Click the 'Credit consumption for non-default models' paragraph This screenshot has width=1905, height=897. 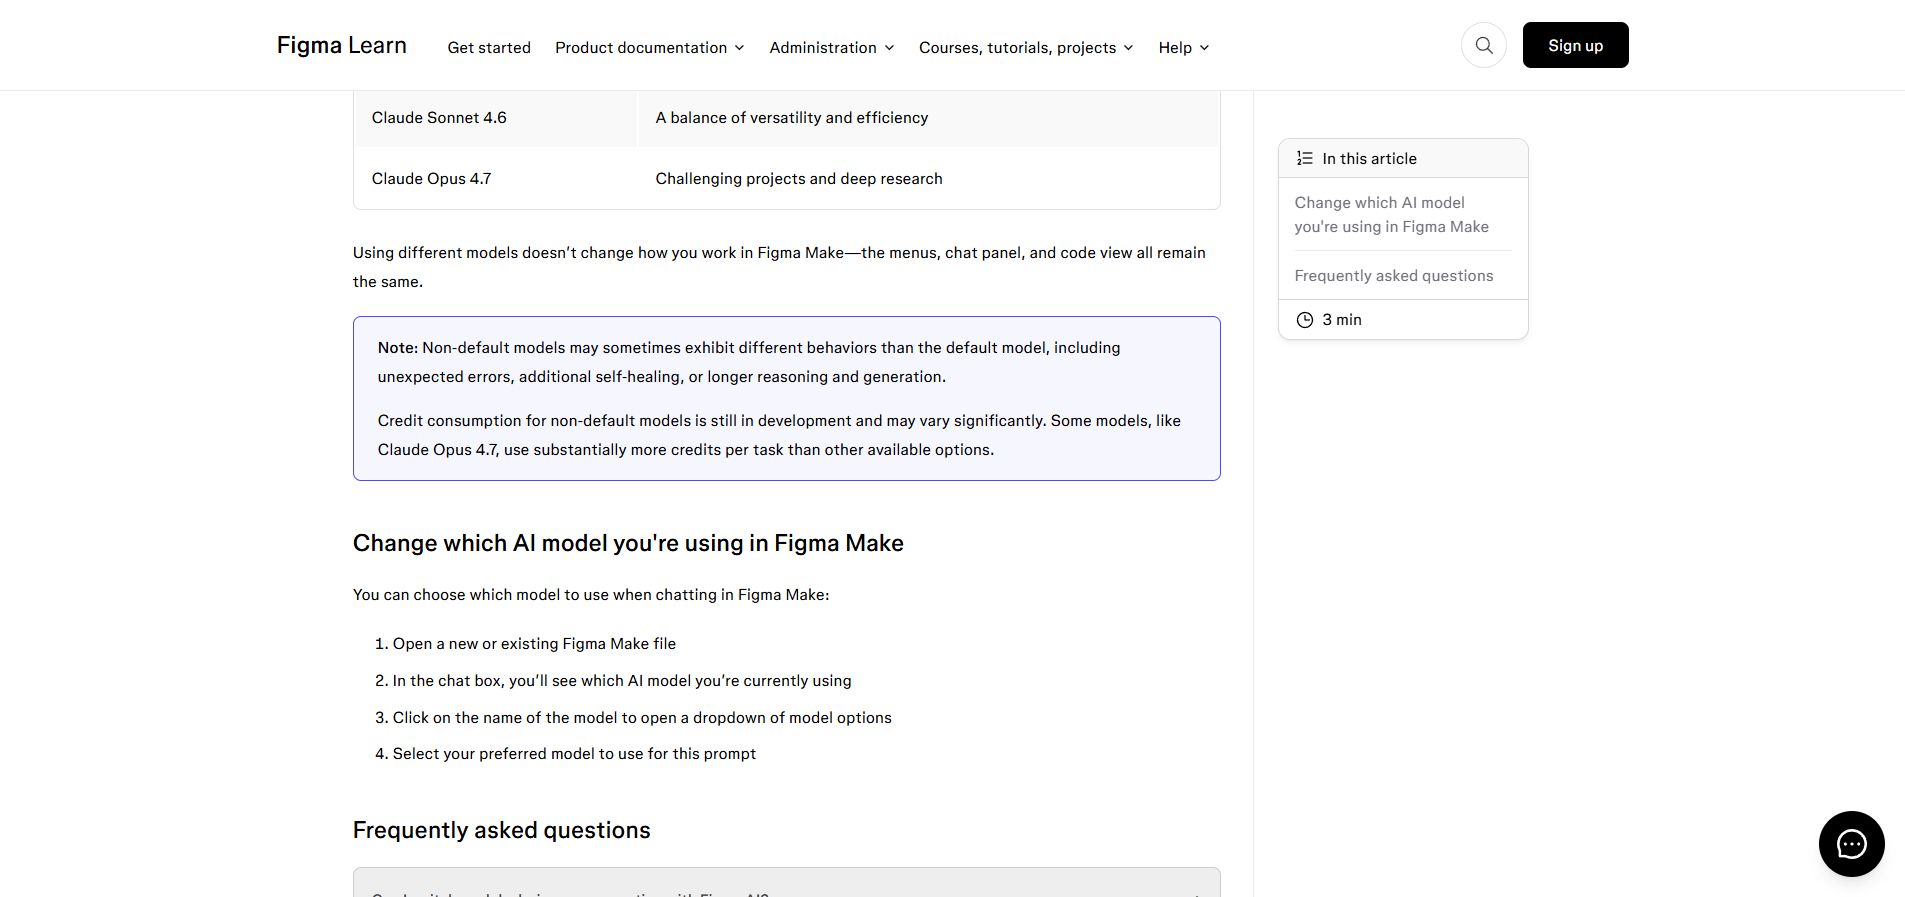[x=779, y=435]
